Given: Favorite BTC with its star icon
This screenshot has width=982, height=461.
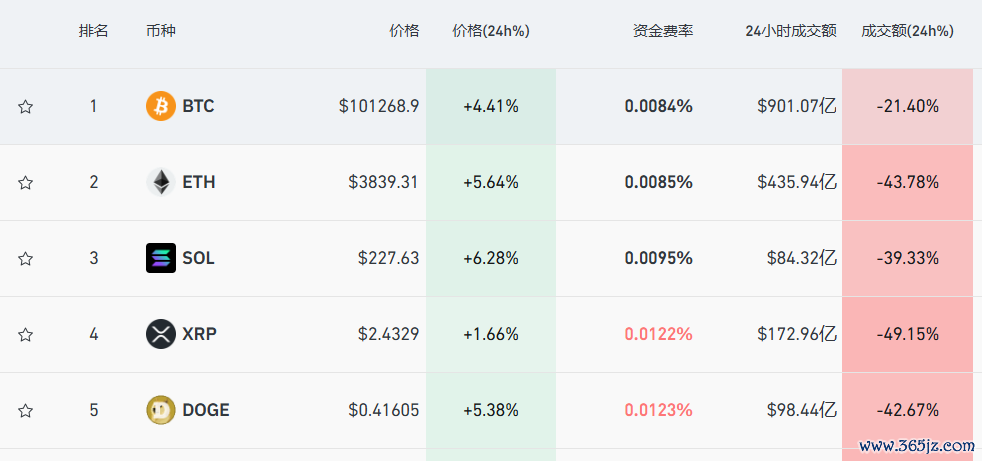Looking at the screenshot, I should tap(25, 106).
